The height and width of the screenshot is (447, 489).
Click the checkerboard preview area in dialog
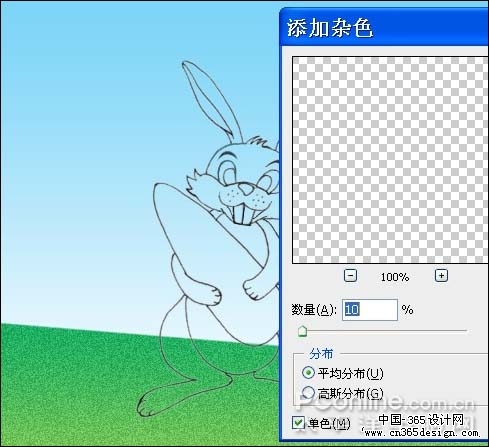pyautogui.click(x=390, y=160)
